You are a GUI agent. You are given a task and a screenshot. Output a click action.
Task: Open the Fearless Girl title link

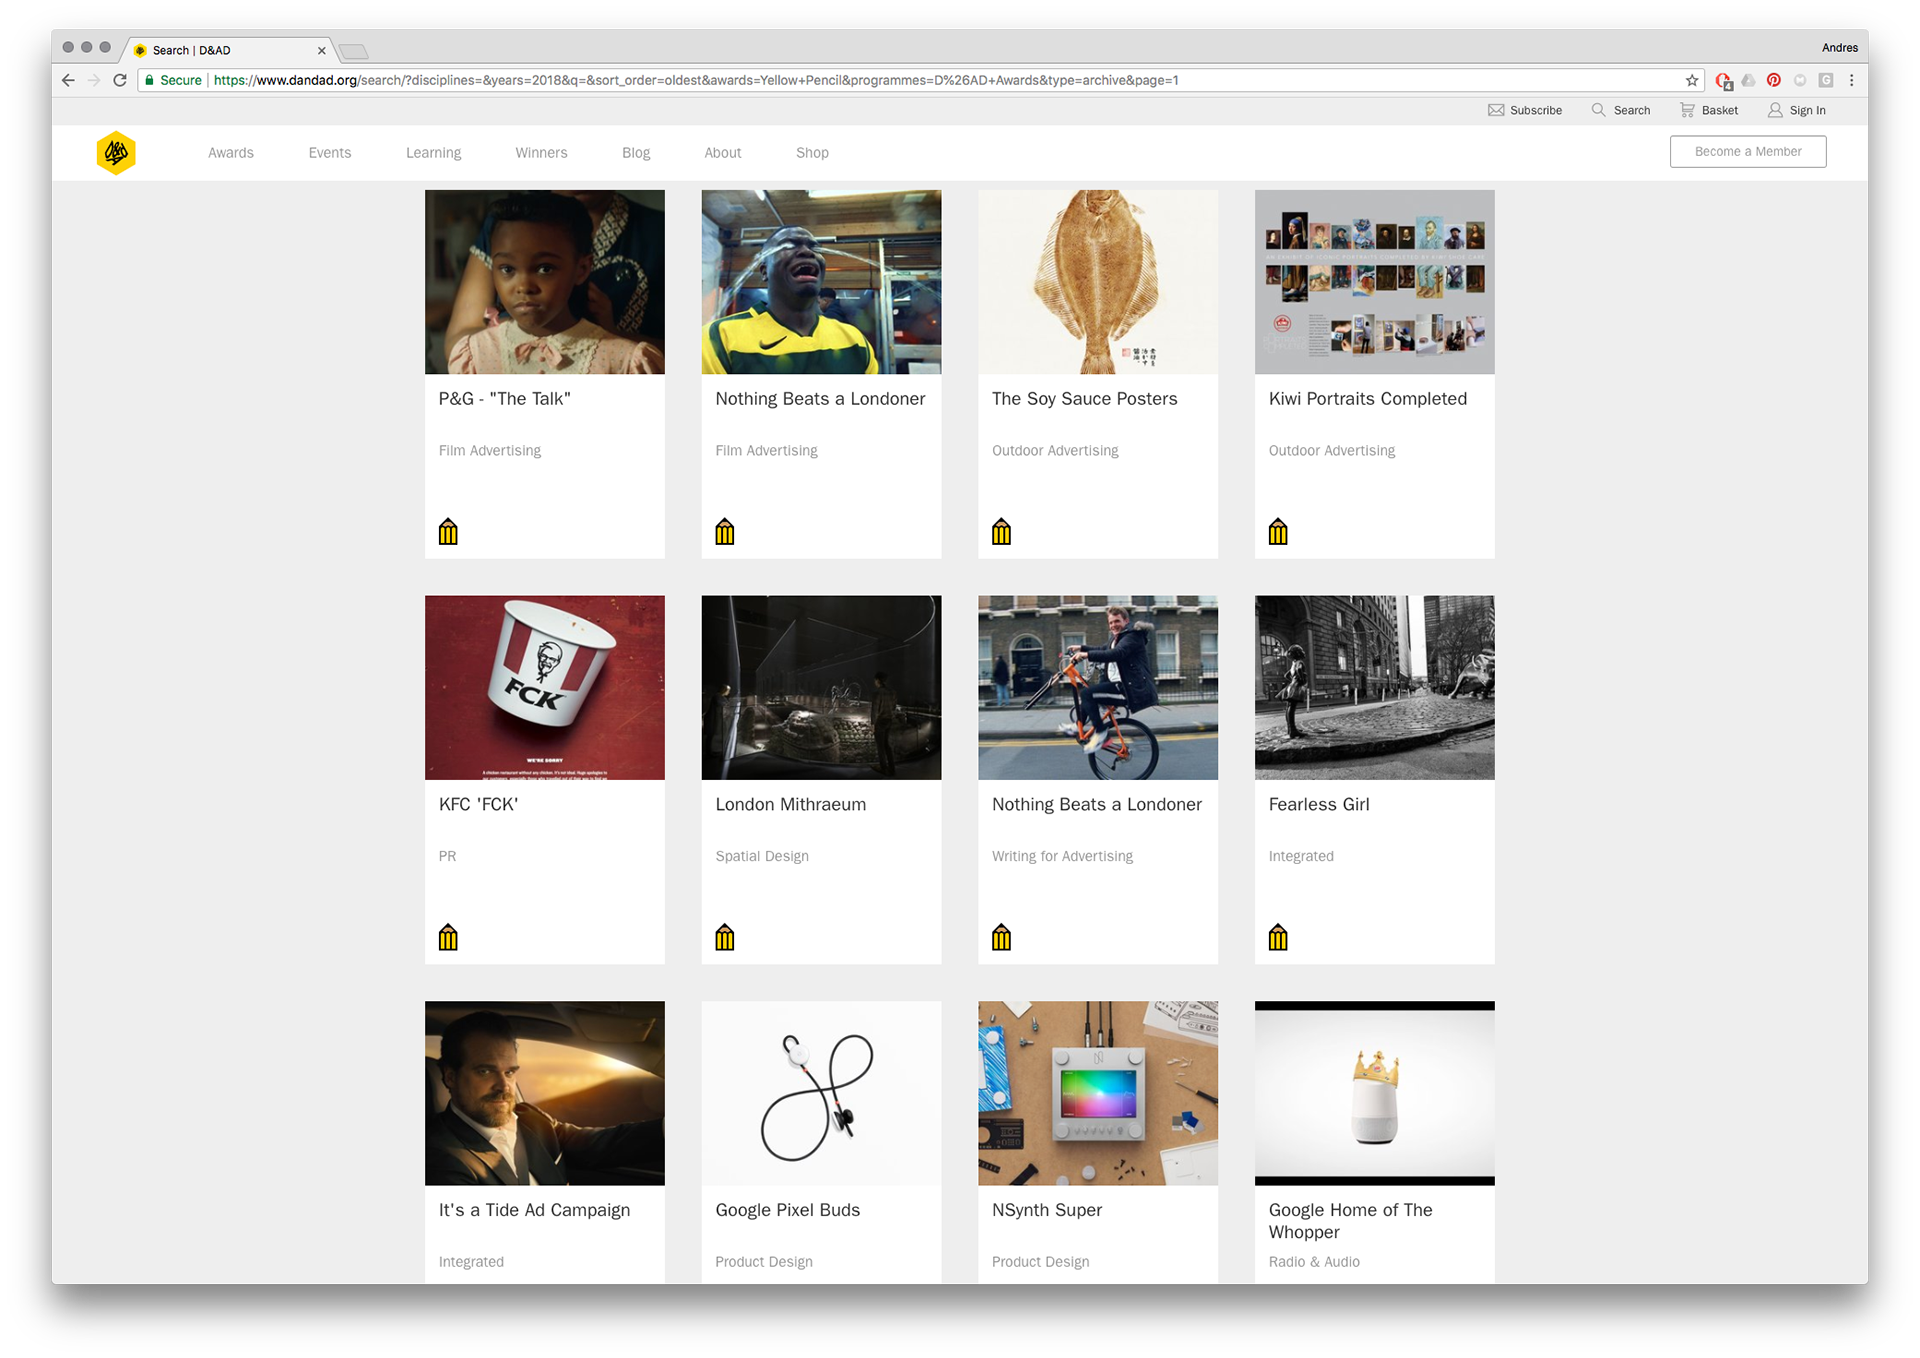pyautogui.click(x=1319, y=804)
